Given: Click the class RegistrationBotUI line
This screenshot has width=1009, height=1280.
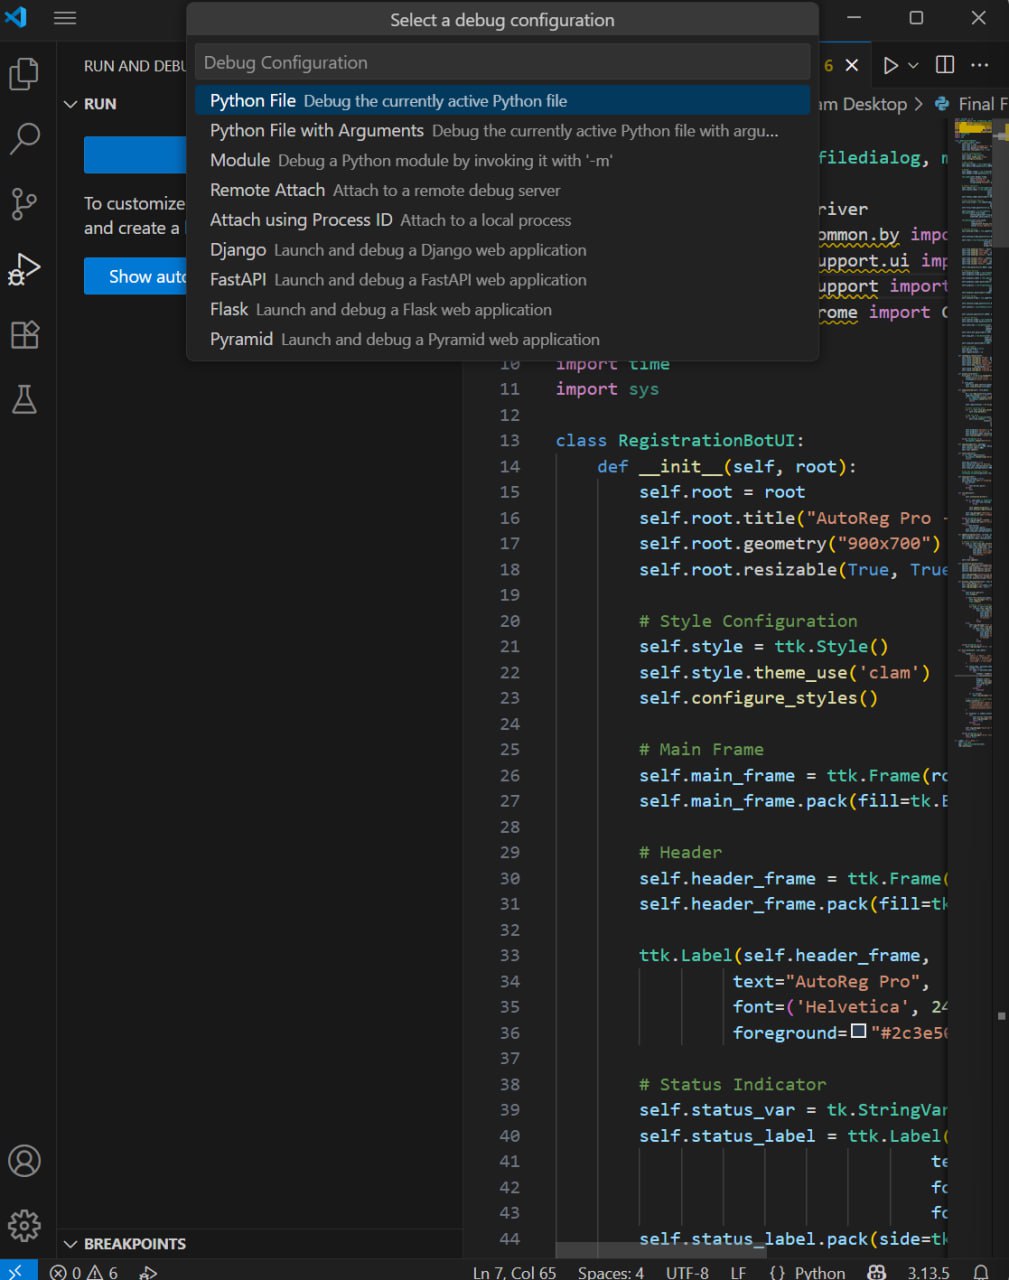Looking at the screenshot, I should tap(680, 440).
